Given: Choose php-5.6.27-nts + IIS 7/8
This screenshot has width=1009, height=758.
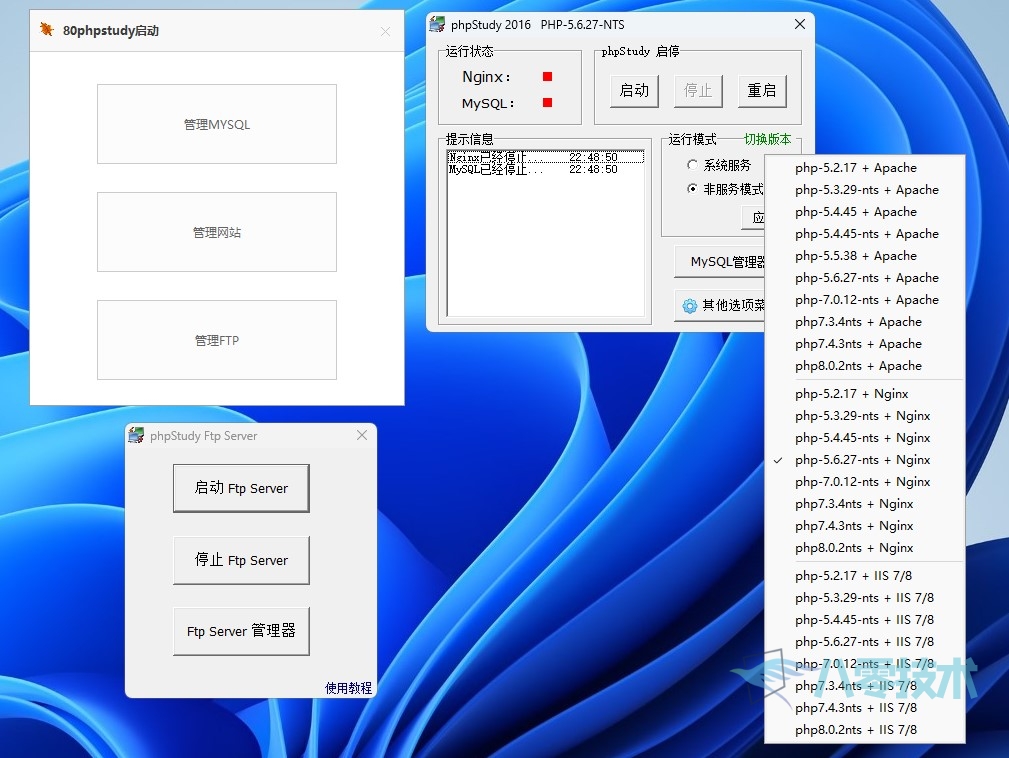Looking at the screenshot, I should (x=865, y=642).
